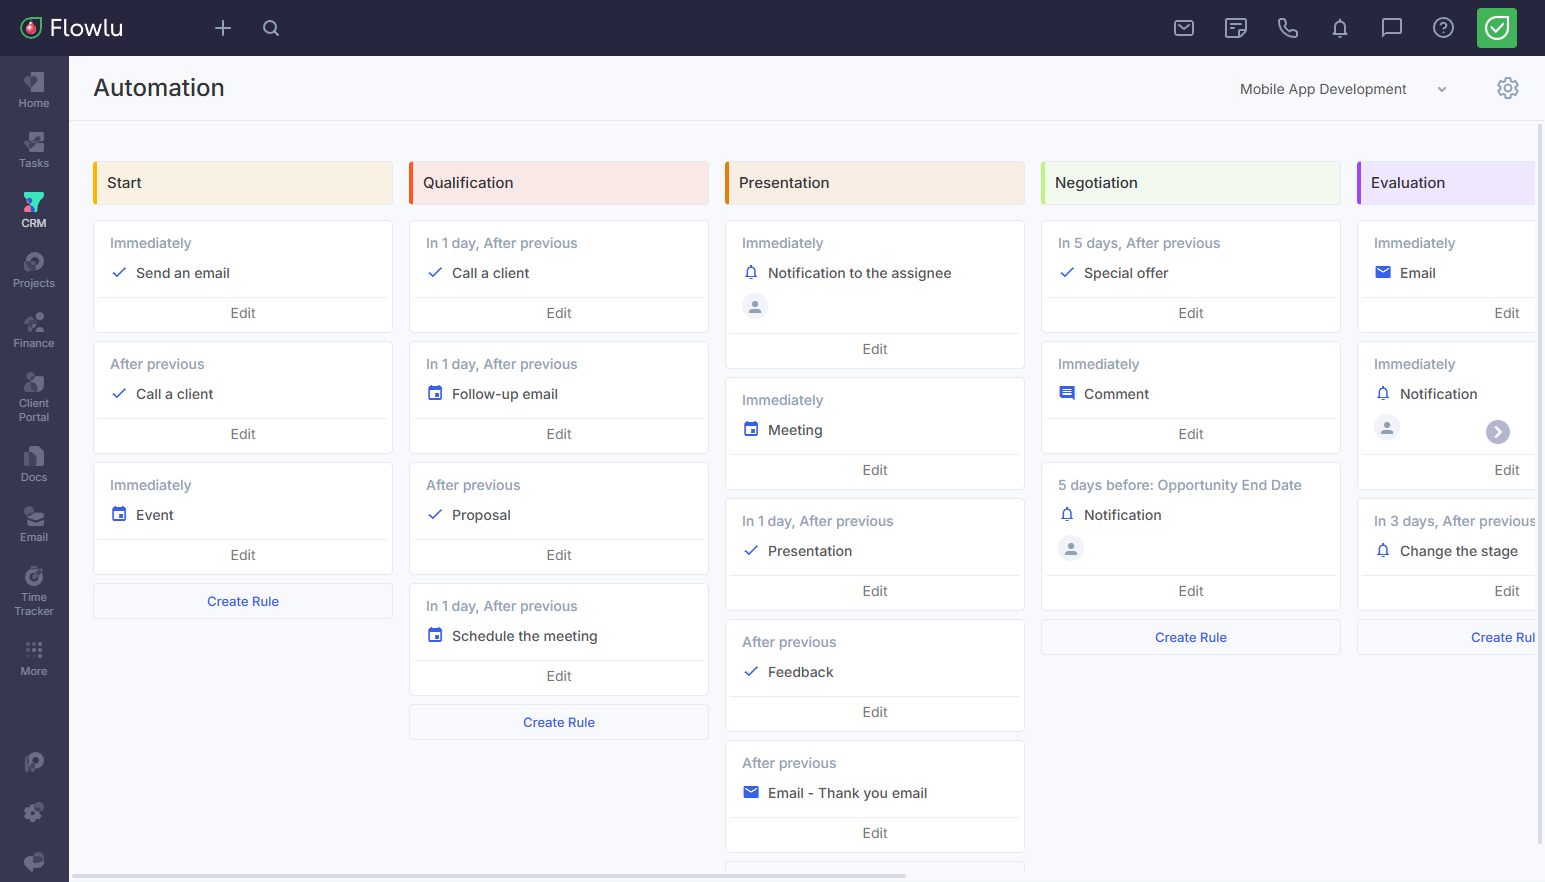
Task: Edit the Special offer rule
Action: pyautogui.click(x=1191, y=313)
